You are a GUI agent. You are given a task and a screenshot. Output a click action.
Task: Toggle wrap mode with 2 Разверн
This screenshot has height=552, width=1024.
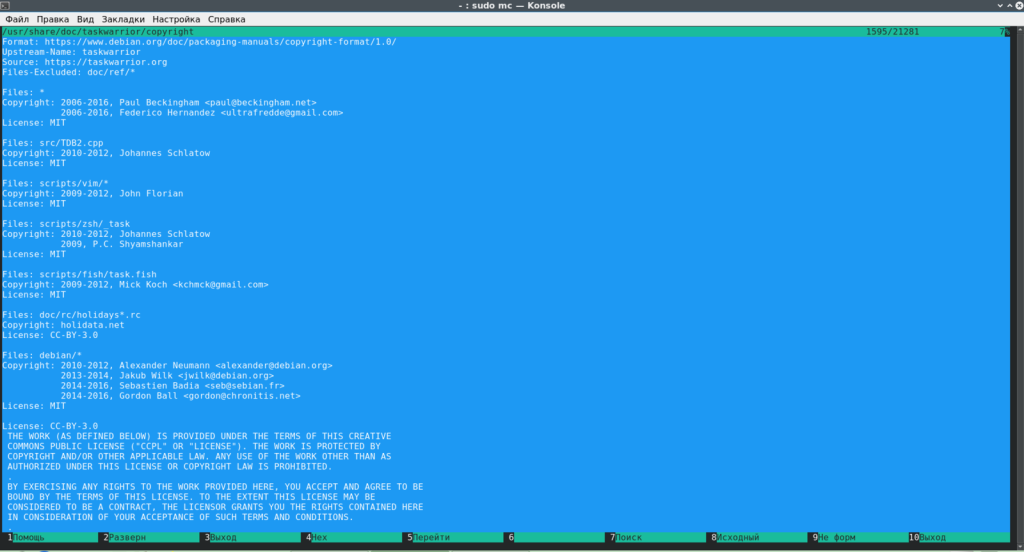127,538
